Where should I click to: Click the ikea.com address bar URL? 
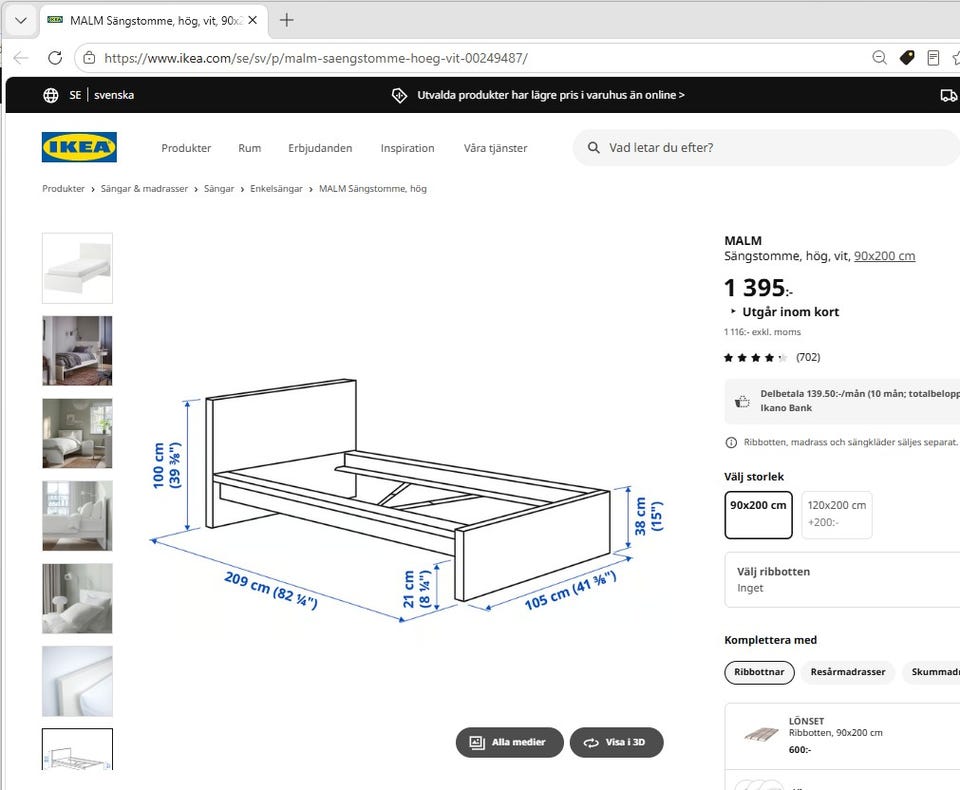pyautogui.click(x=316, y=58)
